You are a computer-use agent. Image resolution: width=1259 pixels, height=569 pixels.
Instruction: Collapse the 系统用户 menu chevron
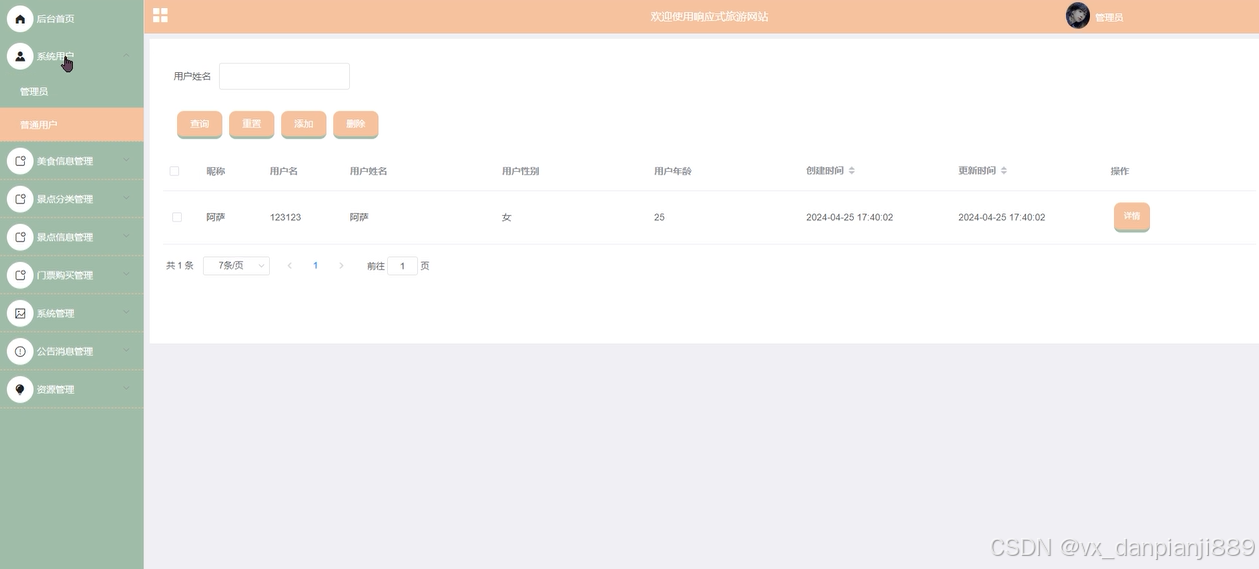[x=126, y=56]
